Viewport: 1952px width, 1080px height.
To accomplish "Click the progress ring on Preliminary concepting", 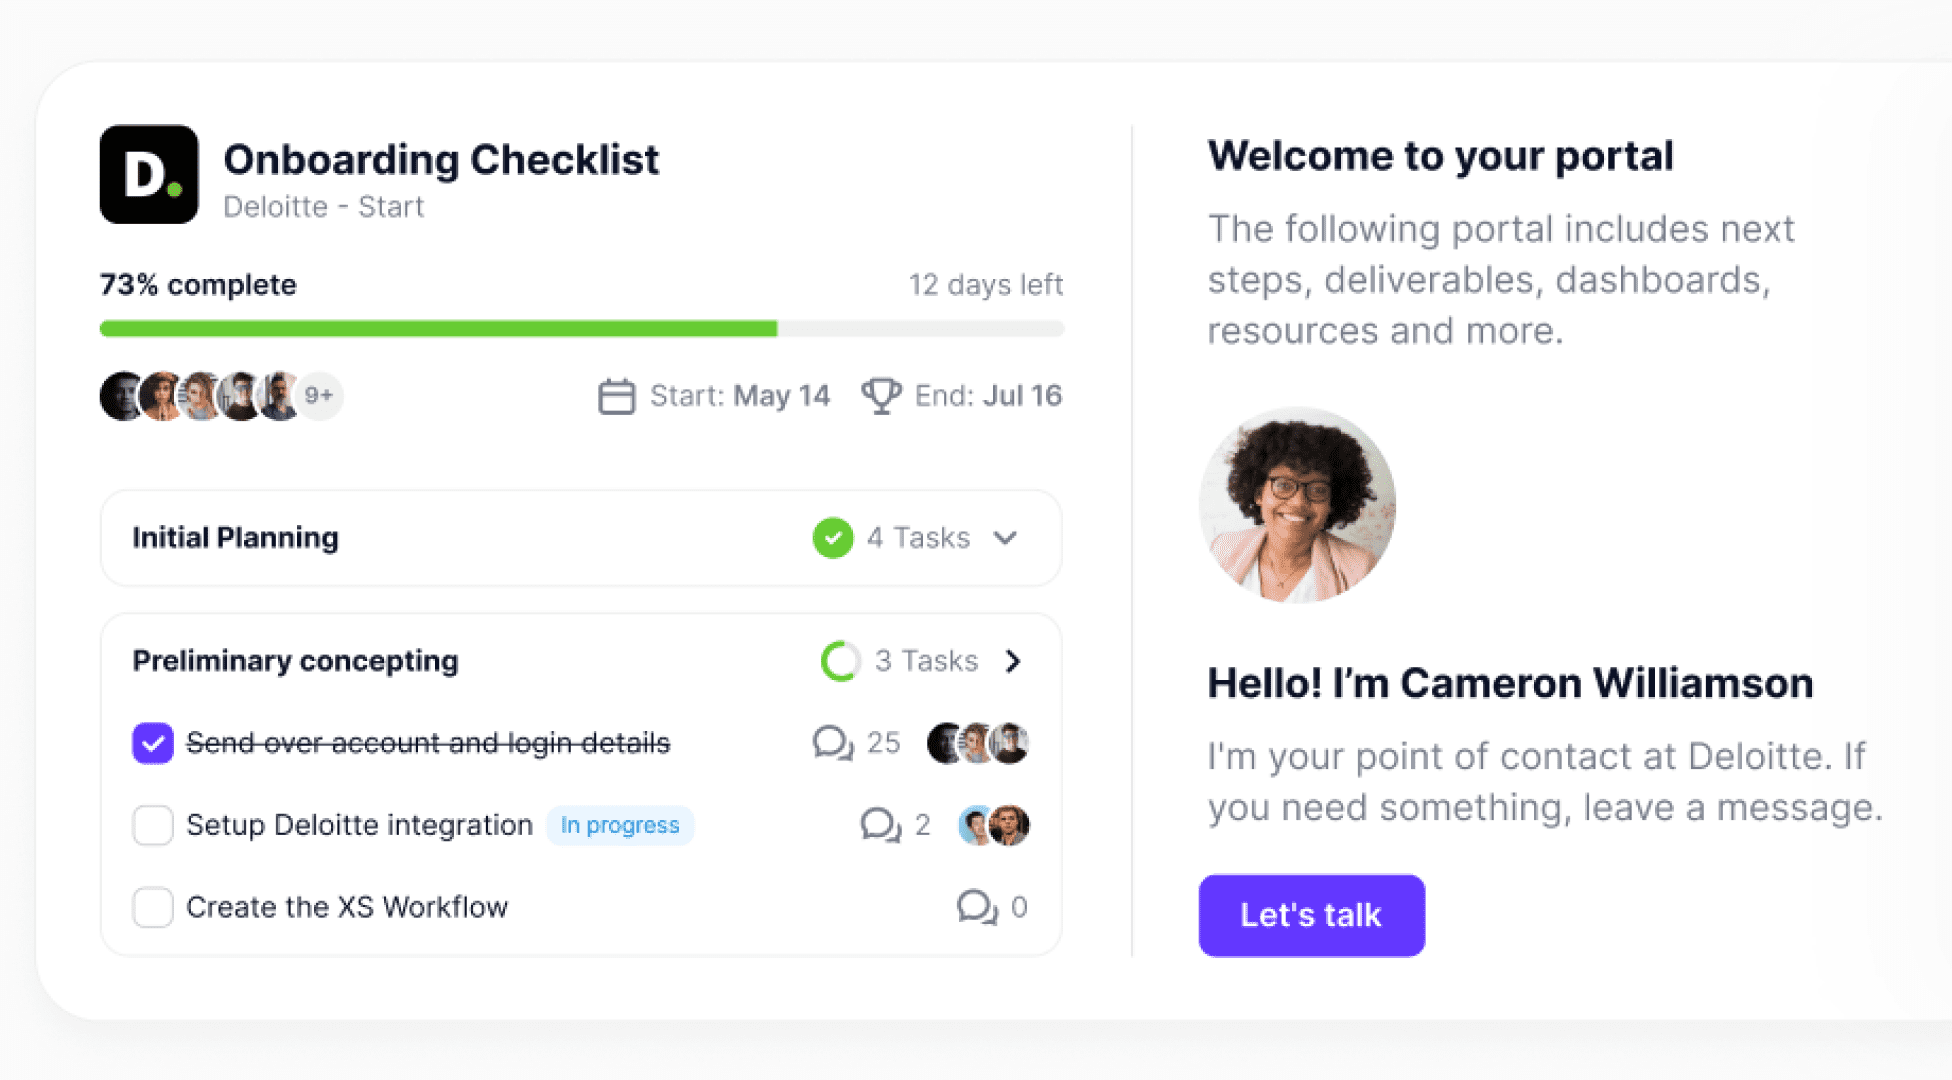I will pyautogui.click(x=840, y=661).
